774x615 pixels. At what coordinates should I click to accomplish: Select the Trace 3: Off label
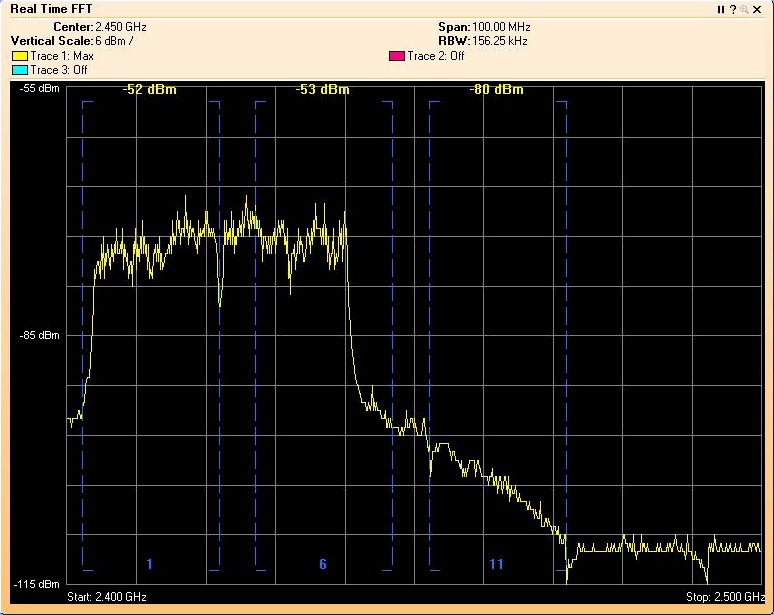pos(59,70)
